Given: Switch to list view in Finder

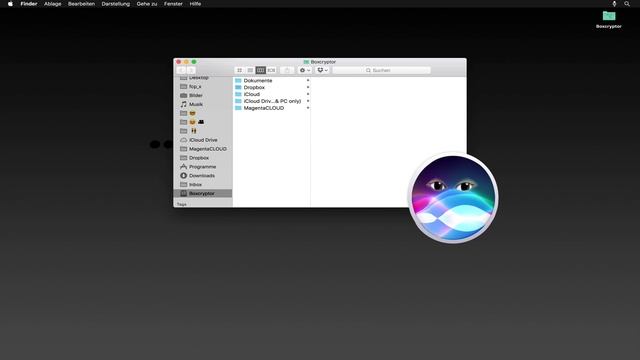Looking at the screenshot, I should pyautogui.click(x=250, y=70).
